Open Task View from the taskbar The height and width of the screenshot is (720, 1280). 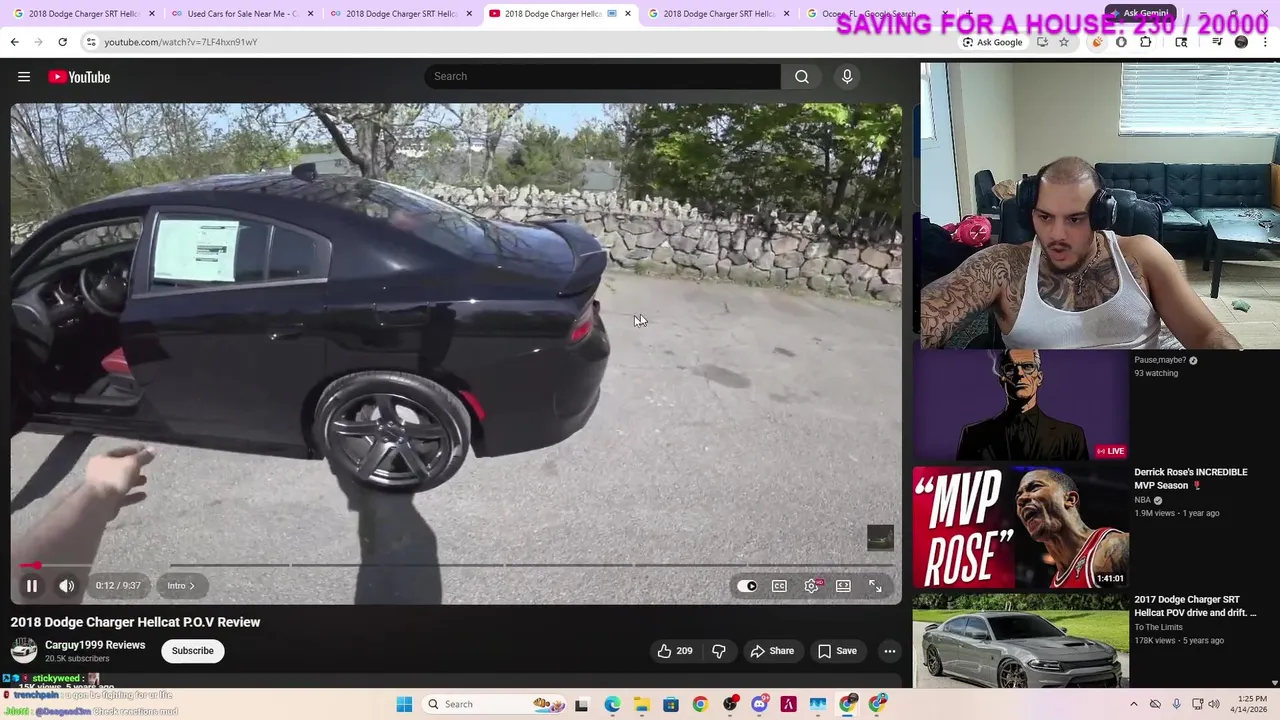click(x=582, y=704)
